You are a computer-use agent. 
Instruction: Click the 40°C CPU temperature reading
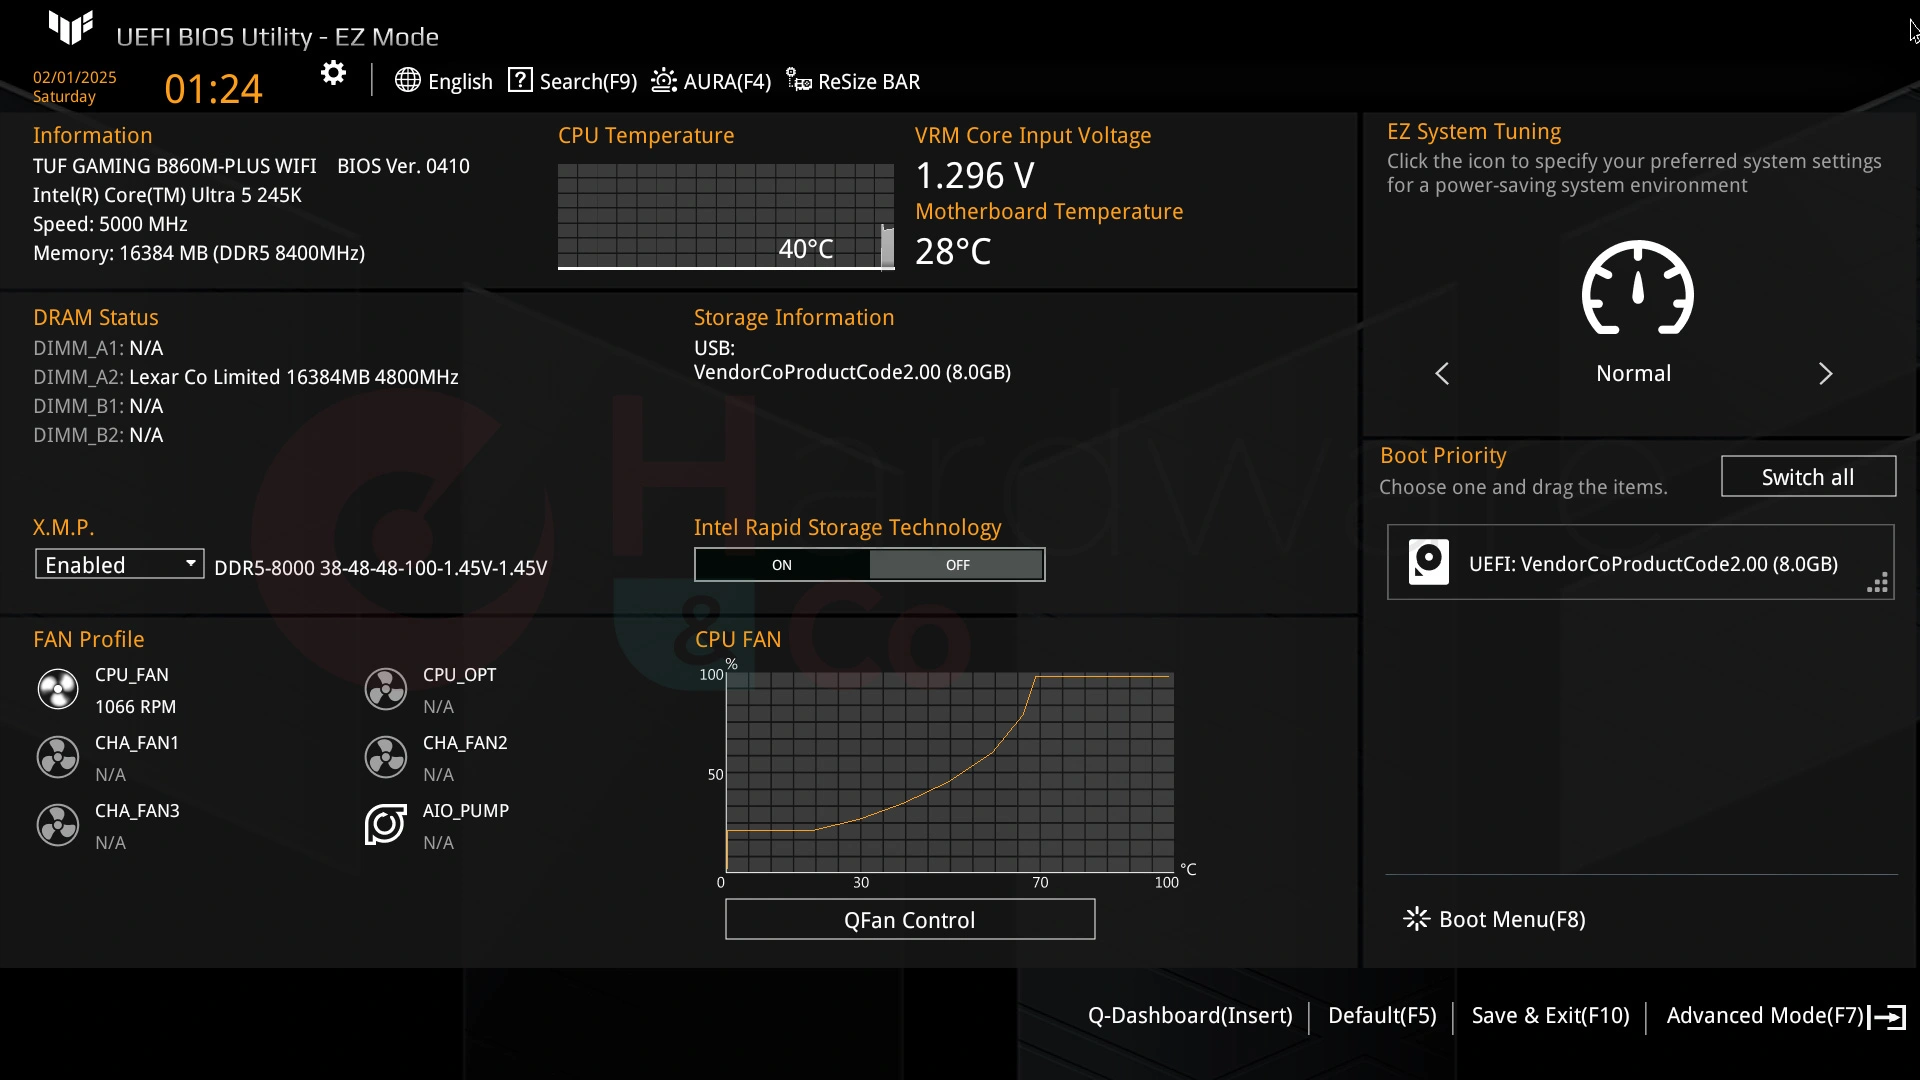tap(806, 249)
